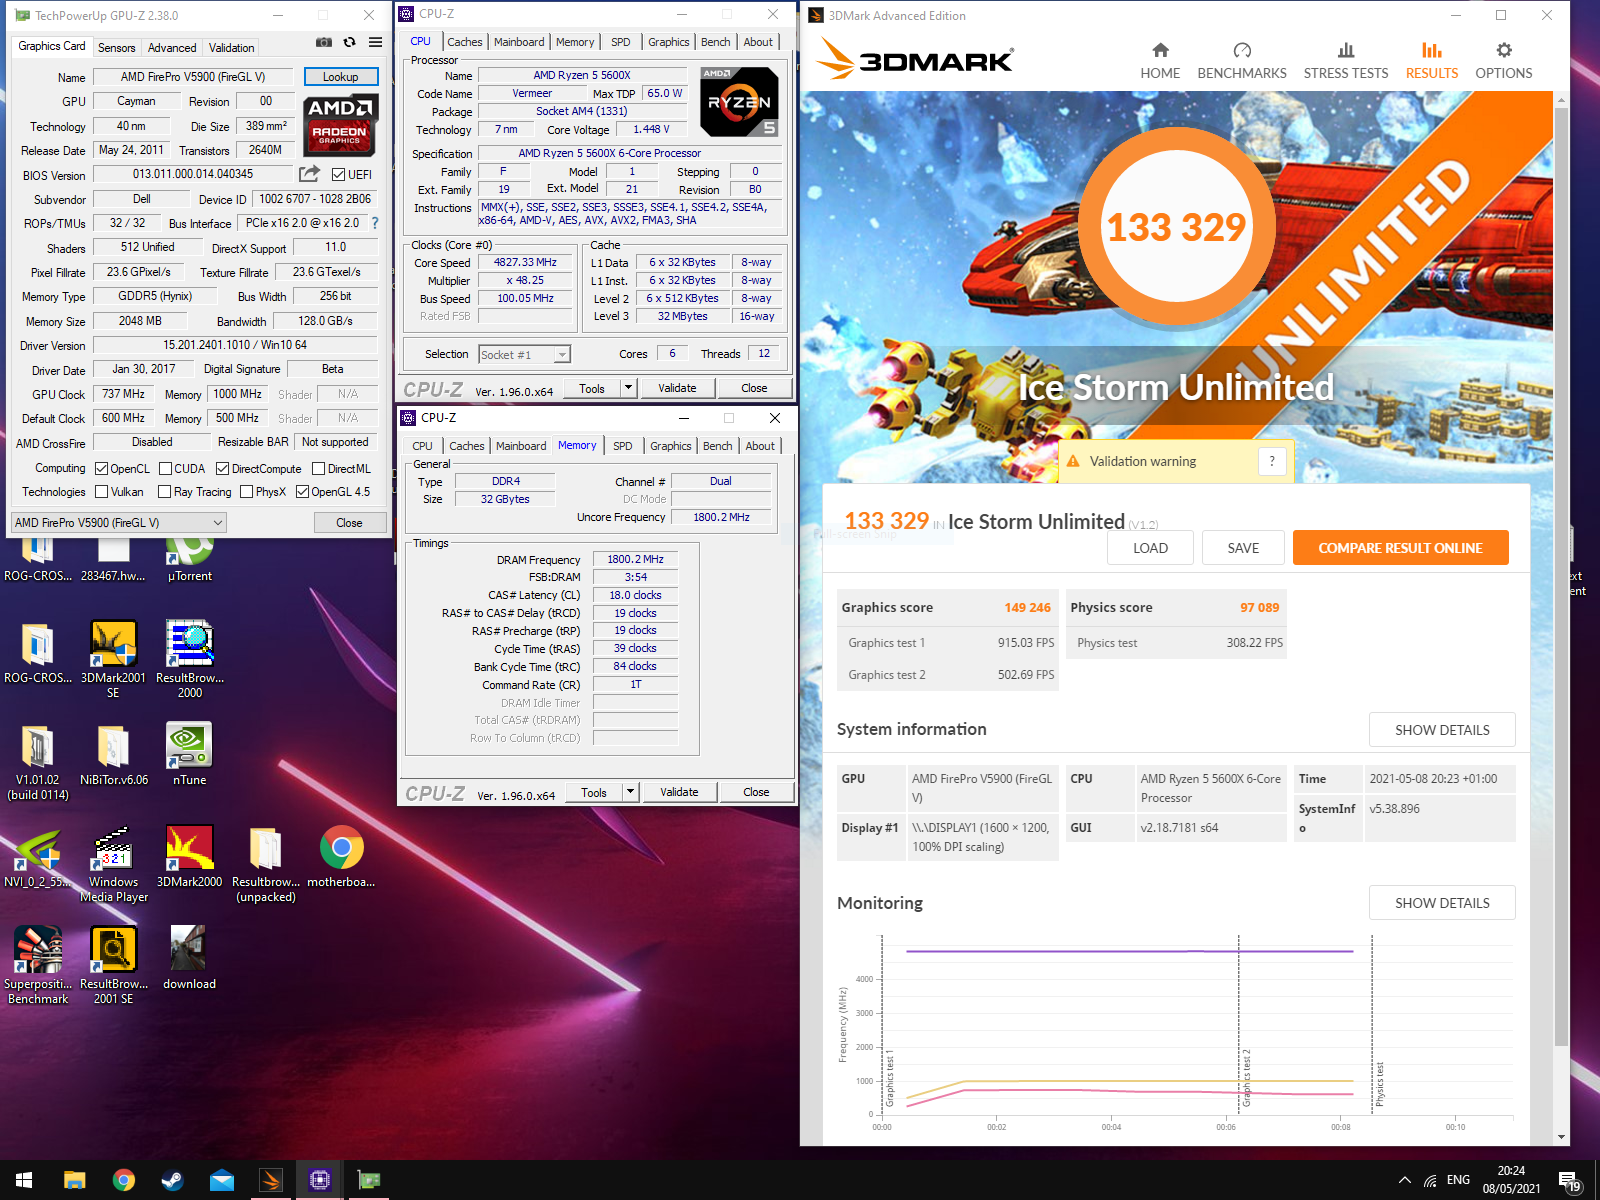Click the scroll down arrow in 3DMark
The image size is (1600, 1200).
1562,1137
